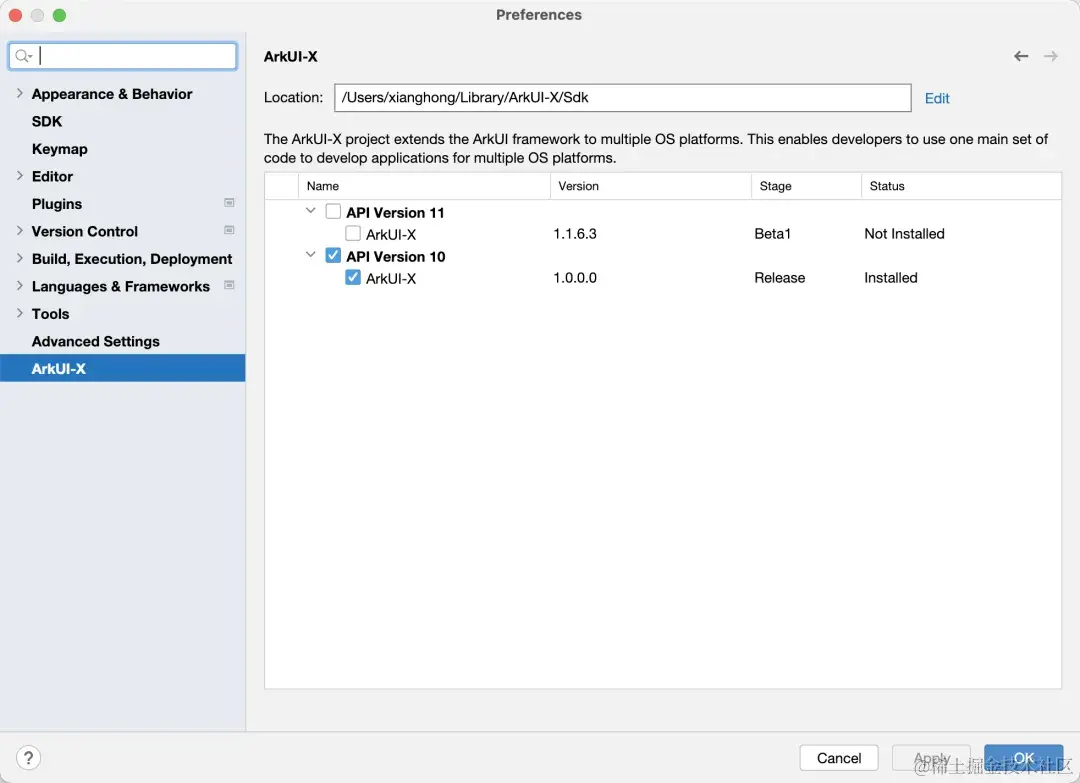Click the project-level icon beside Plugins
The height and width of the screenshot is (783, 1080).
pyautogui.click(x=229, y=202)
